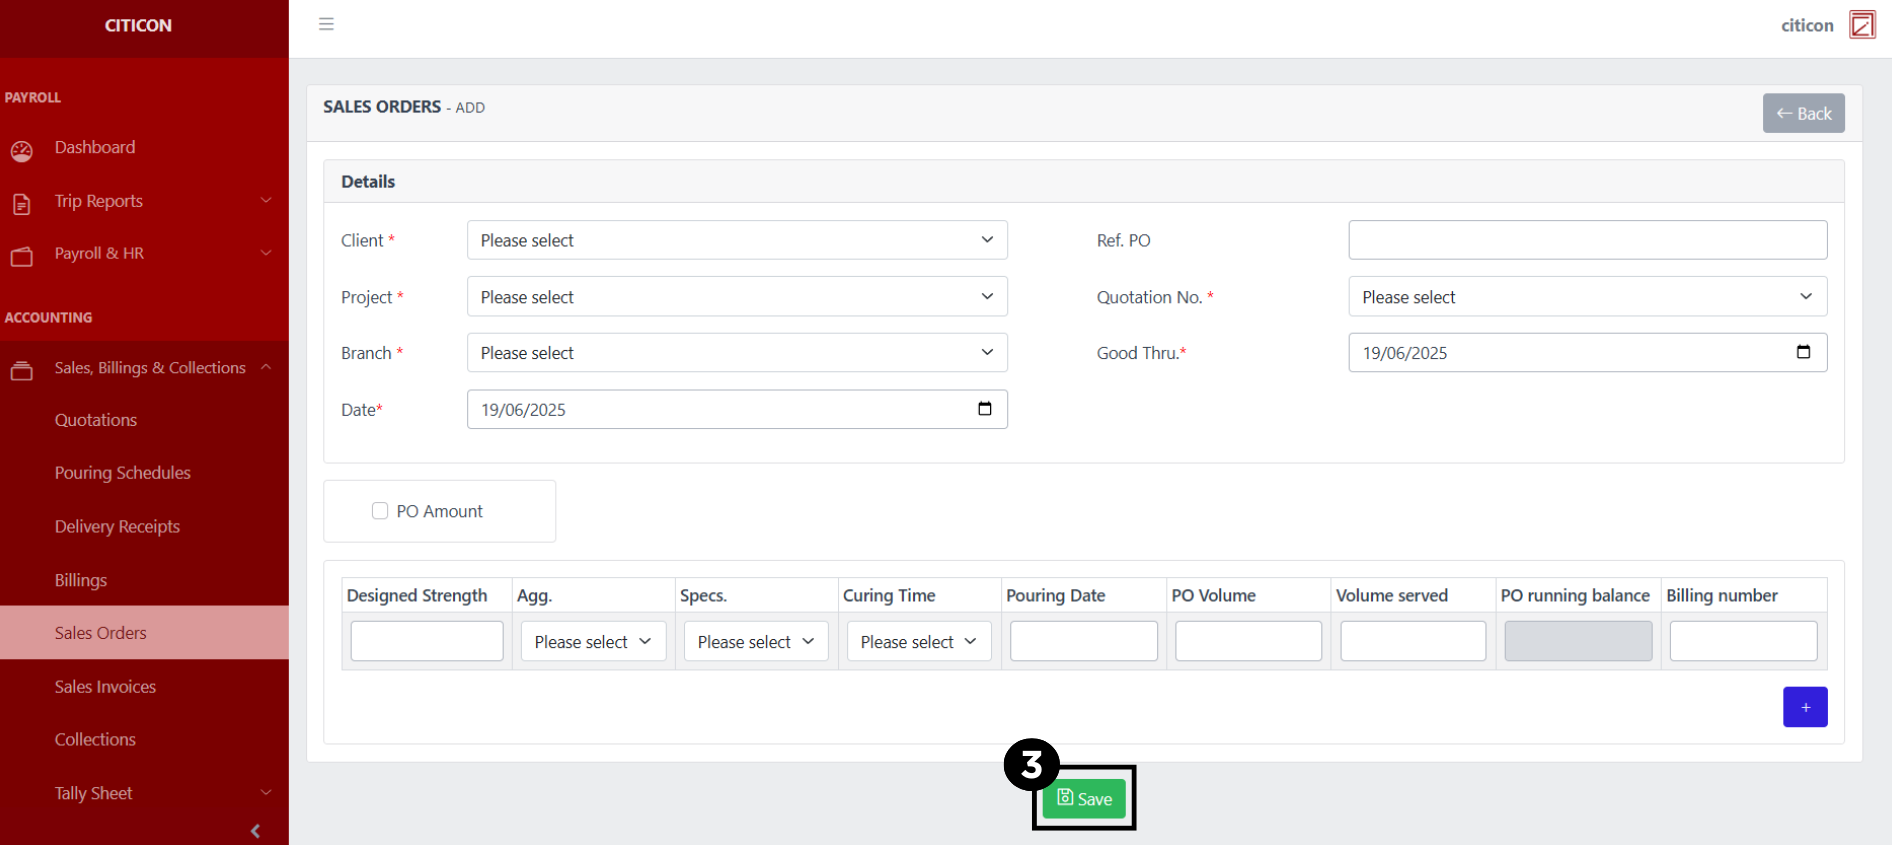
Task: Click the Ref. PO input field
Action: (1586, 240)
